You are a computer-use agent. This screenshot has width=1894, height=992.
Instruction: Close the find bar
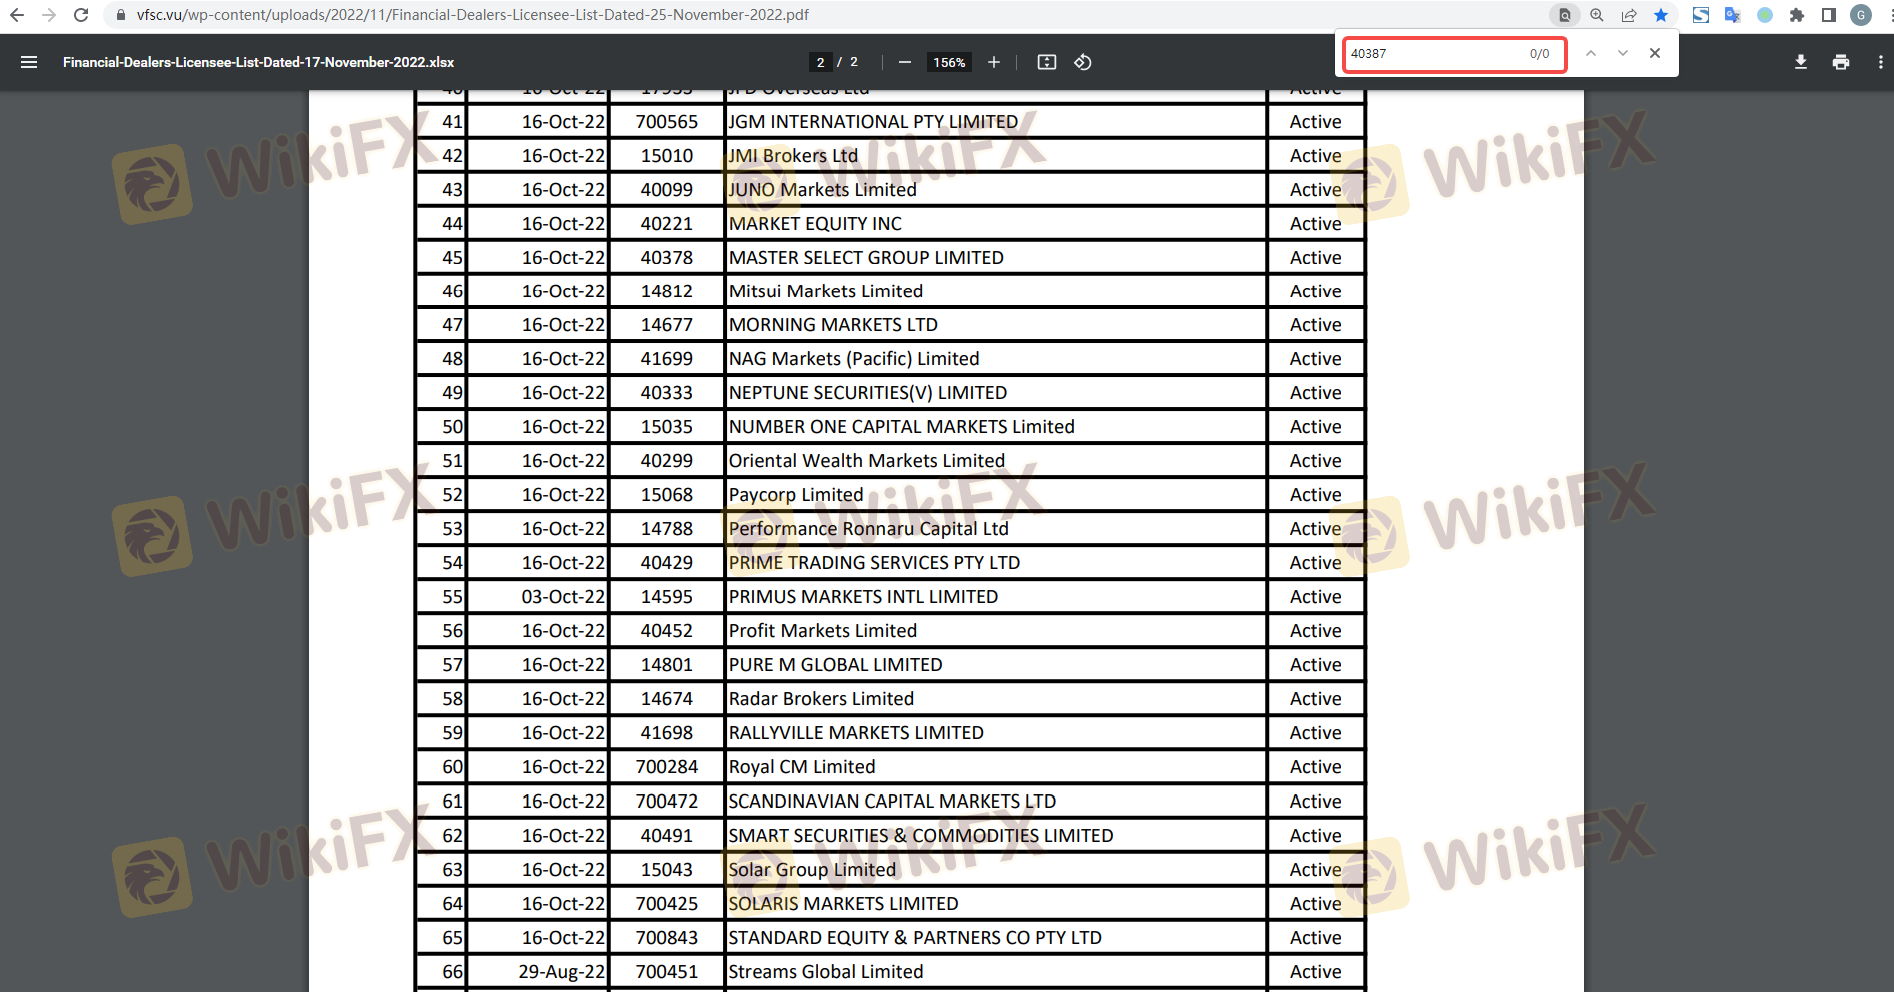click(1655, 53)
